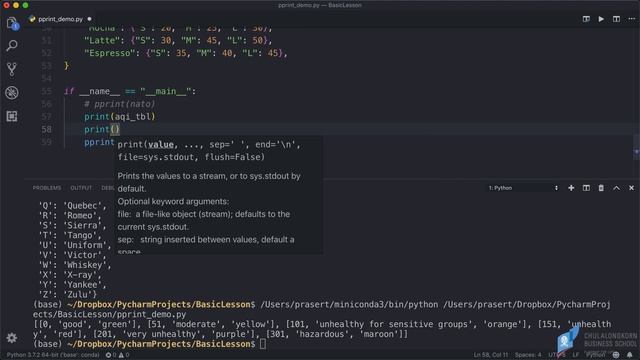The height and width of the screenshot is (360, 640).
Task: Switch to the PROBLEMS panel tab
Action: [x=47, y=188]
